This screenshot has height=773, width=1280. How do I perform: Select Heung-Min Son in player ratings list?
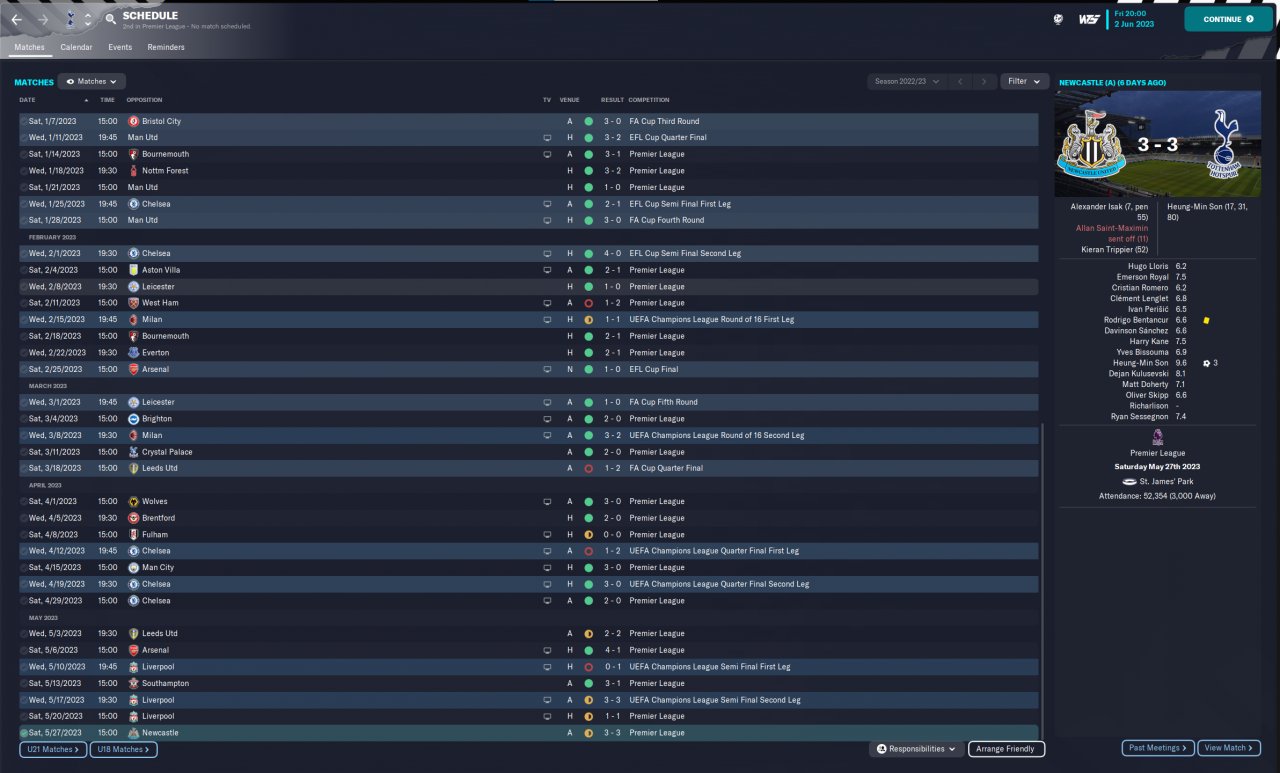click(x=1140, y=363)
